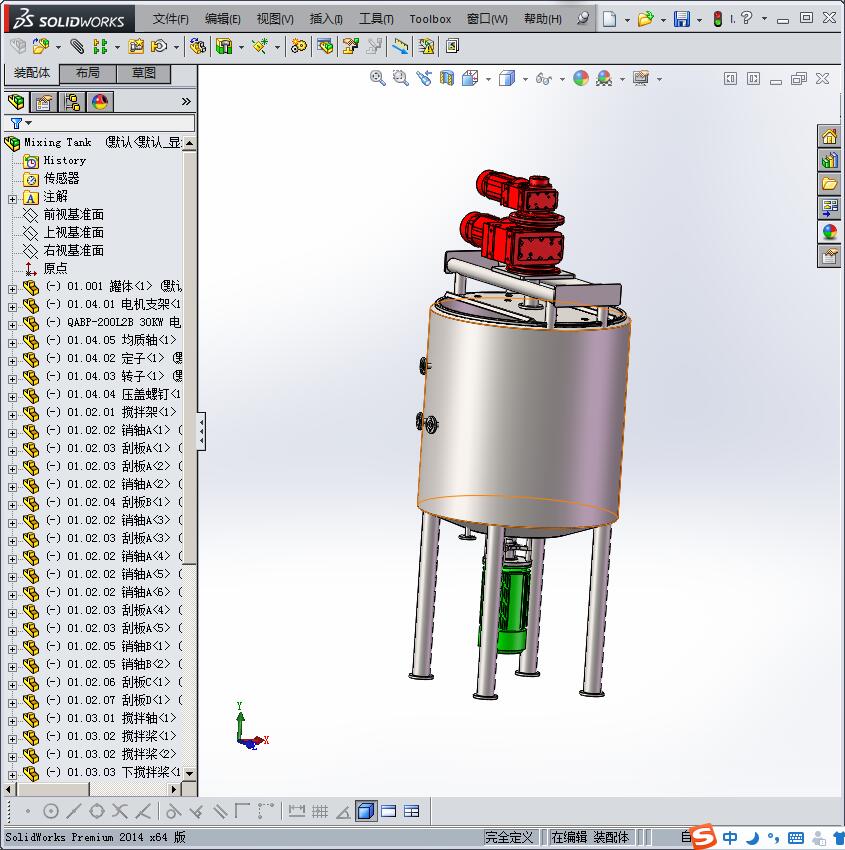Click the feature tree vertical scrollbar down arrow

[x=190, y=773]
